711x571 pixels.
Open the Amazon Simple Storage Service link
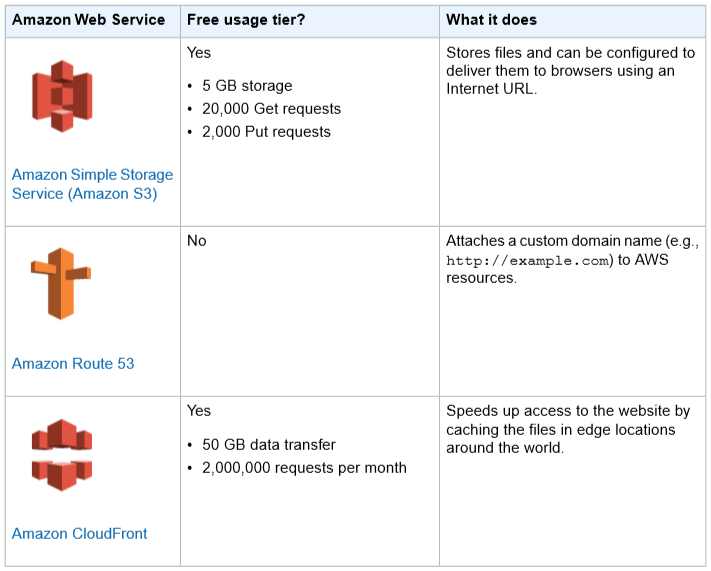pyautogui.click(x=93, y=184)
